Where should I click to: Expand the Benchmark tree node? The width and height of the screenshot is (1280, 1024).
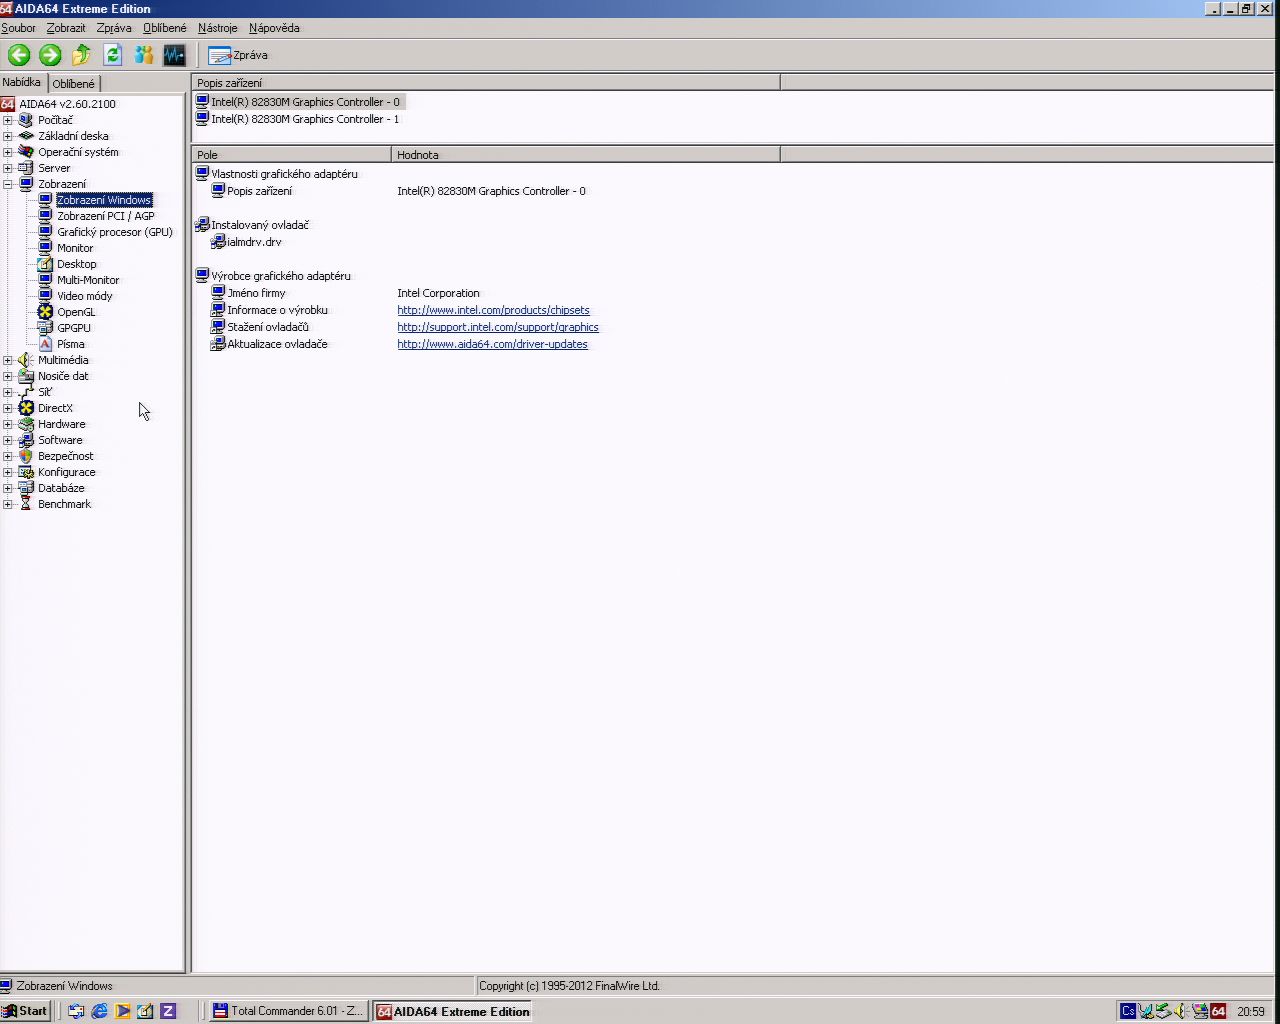click(8, 504)
